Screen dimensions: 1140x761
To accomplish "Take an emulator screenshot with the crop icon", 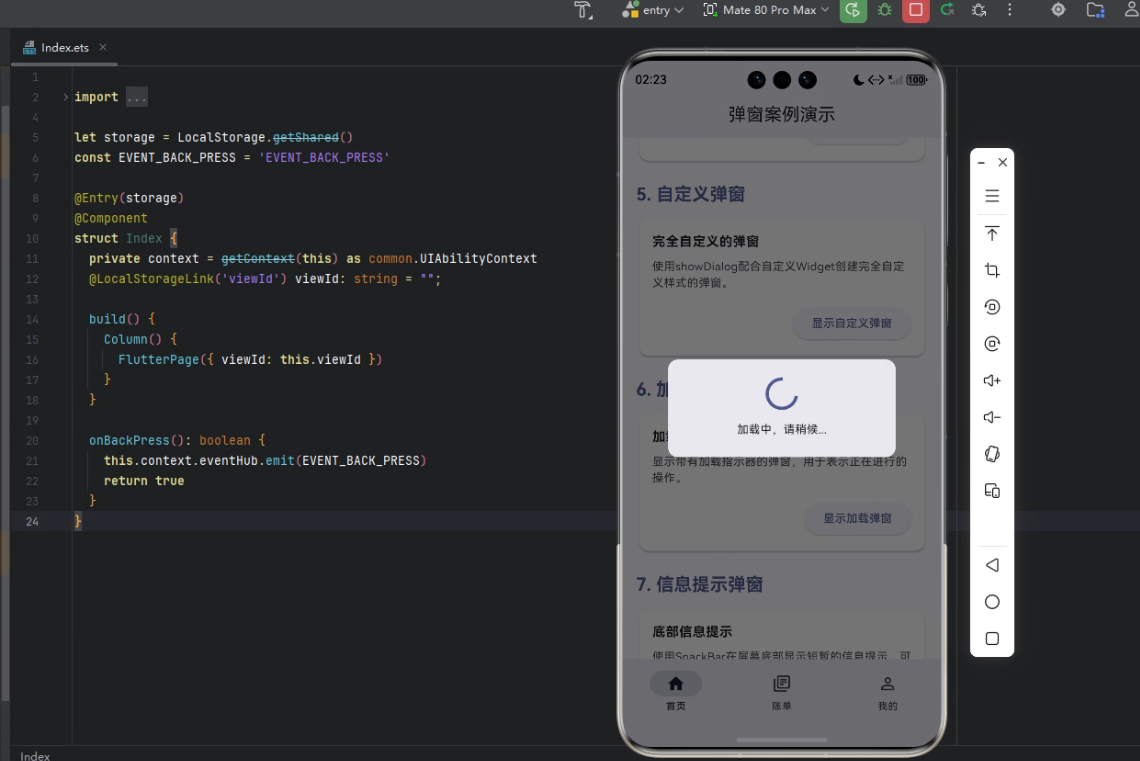I will (x=992, y=270).
